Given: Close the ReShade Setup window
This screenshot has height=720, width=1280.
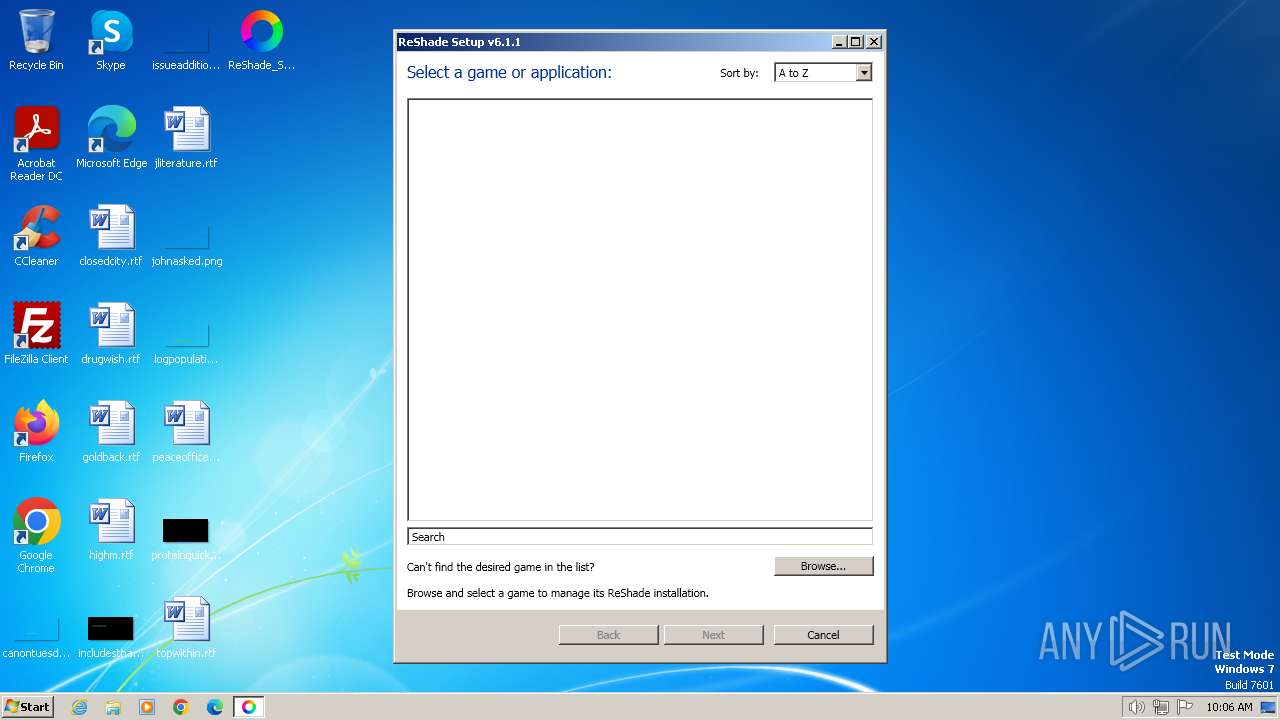Looking at the screenshot, I should click(x=874, y=42).
